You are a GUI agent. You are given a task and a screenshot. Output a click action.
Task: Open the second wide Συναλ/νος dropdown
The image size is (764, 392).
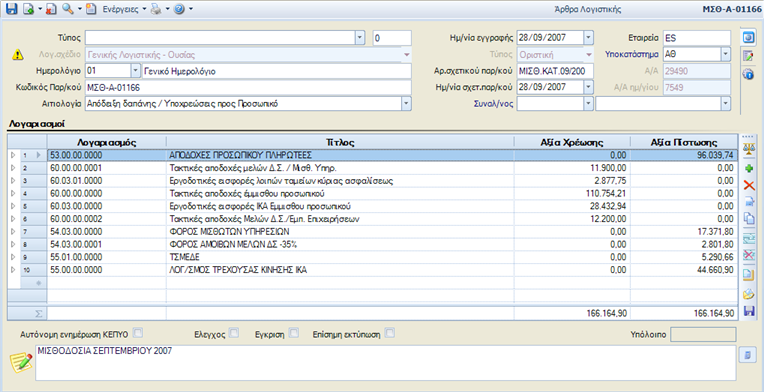click(x=726, y=103)
